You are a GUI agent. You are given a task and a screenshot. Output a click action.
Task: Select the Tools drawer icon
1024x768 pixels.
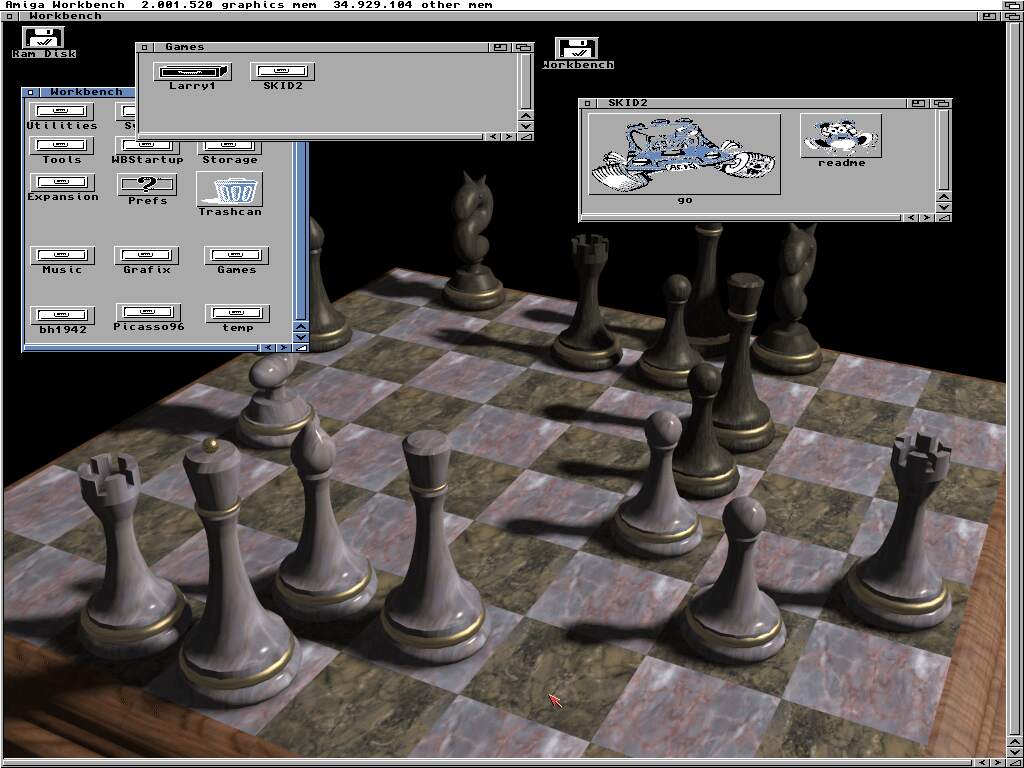[61, 146]
